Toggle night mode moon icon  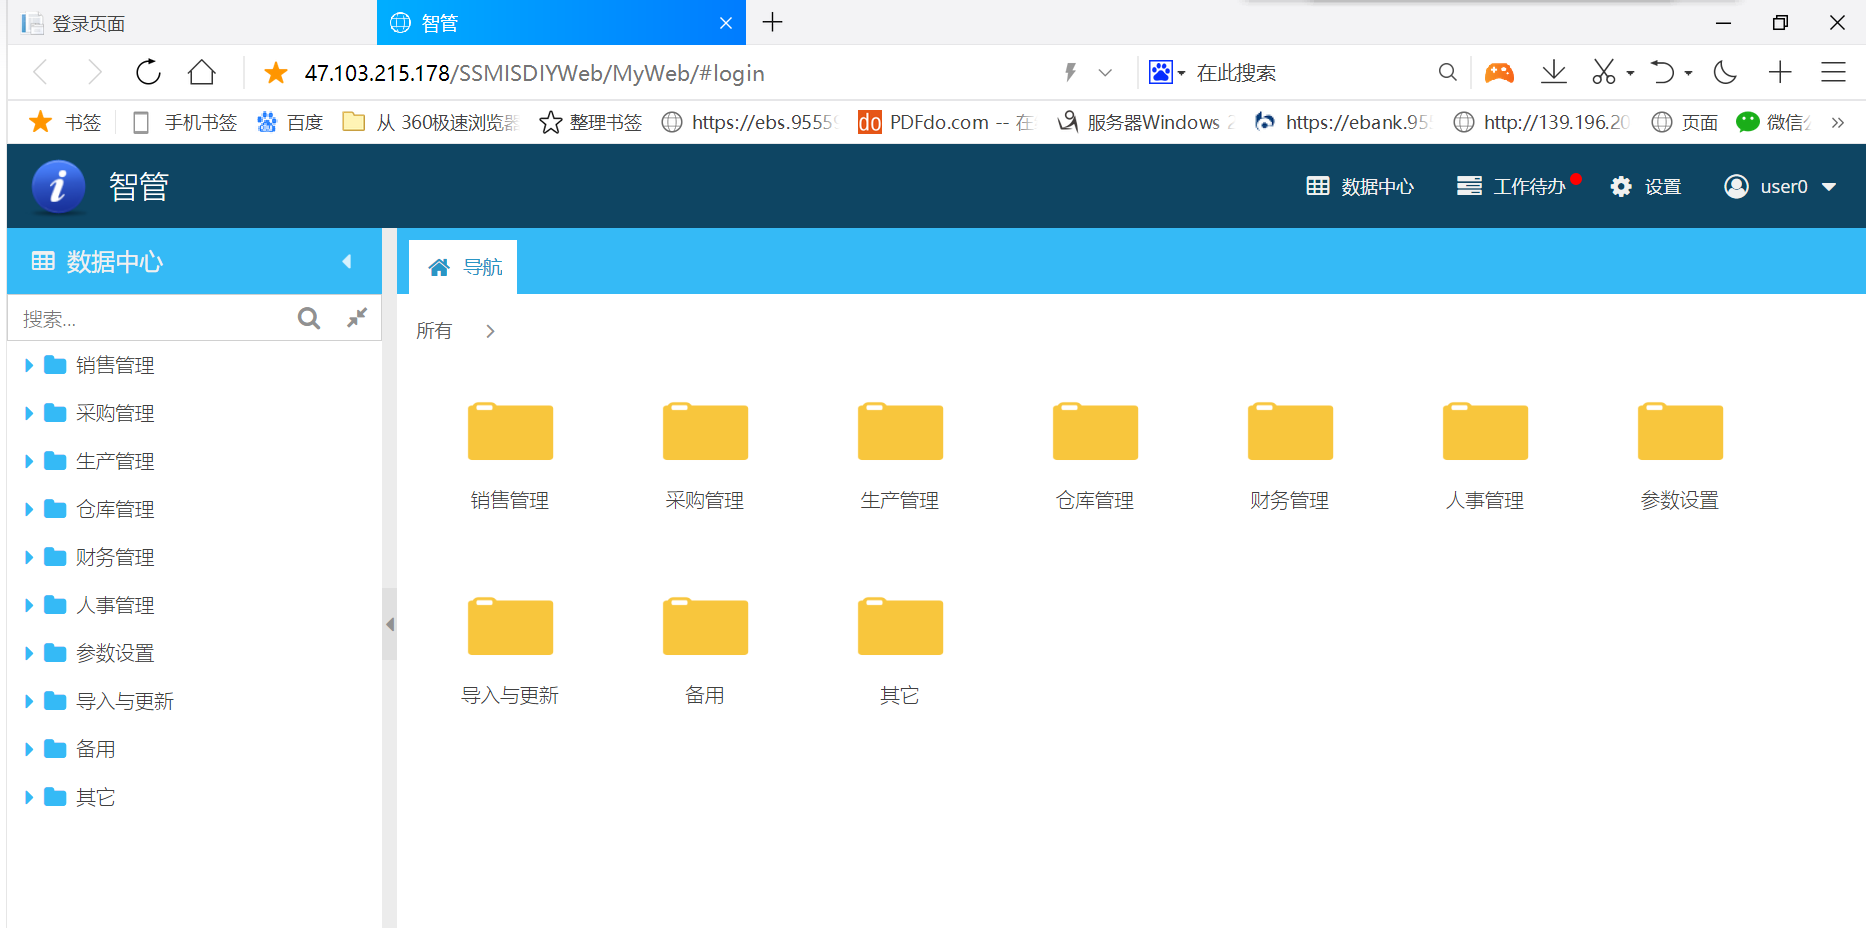coord(1725,72)
